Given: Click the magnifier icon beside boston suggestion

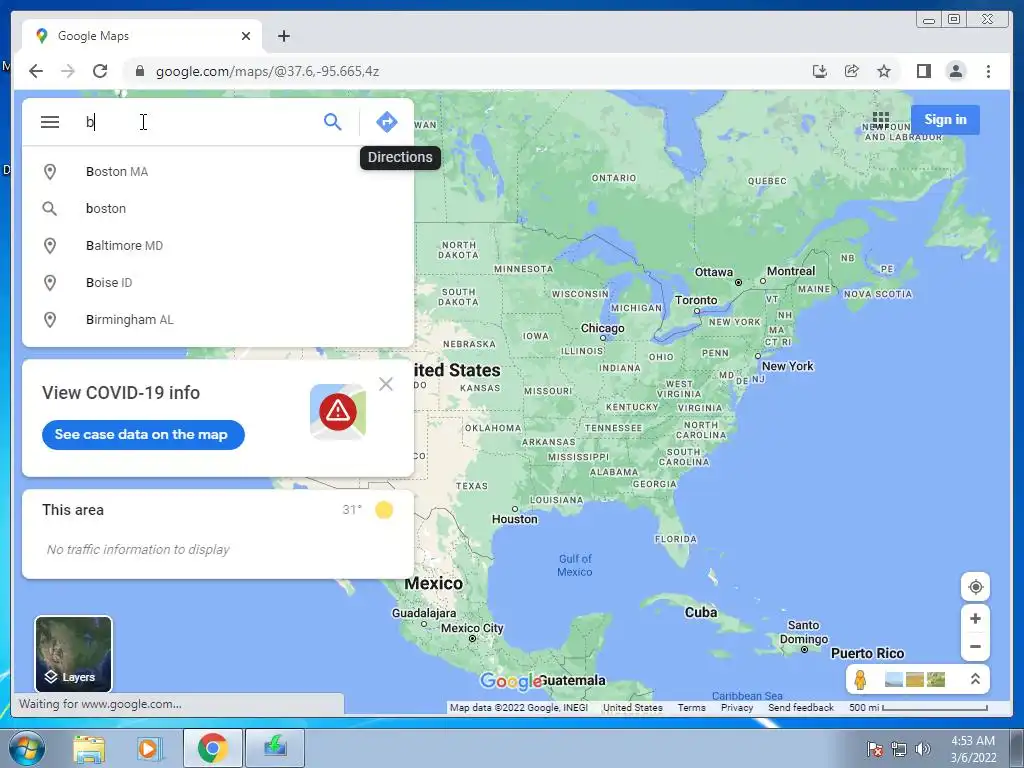Looking at the screenshot, I should (50, 208).
